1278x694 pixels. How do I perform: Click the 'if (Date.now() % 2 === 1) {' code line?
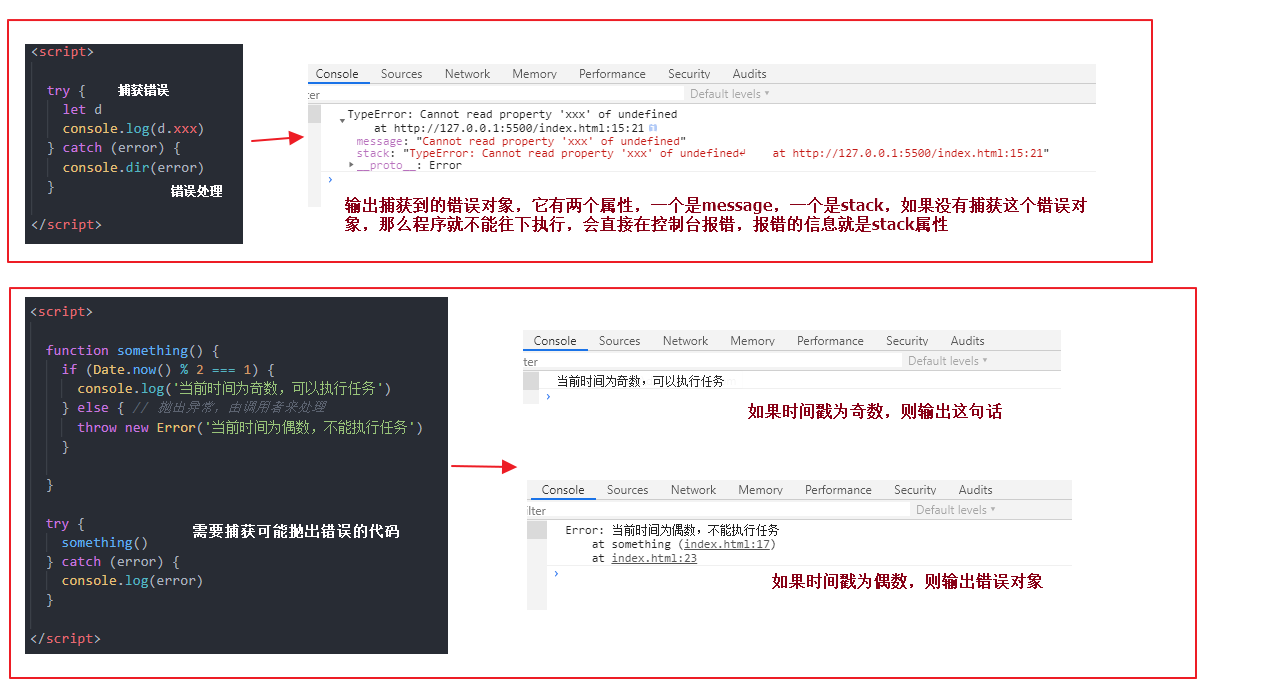(168, 370)
